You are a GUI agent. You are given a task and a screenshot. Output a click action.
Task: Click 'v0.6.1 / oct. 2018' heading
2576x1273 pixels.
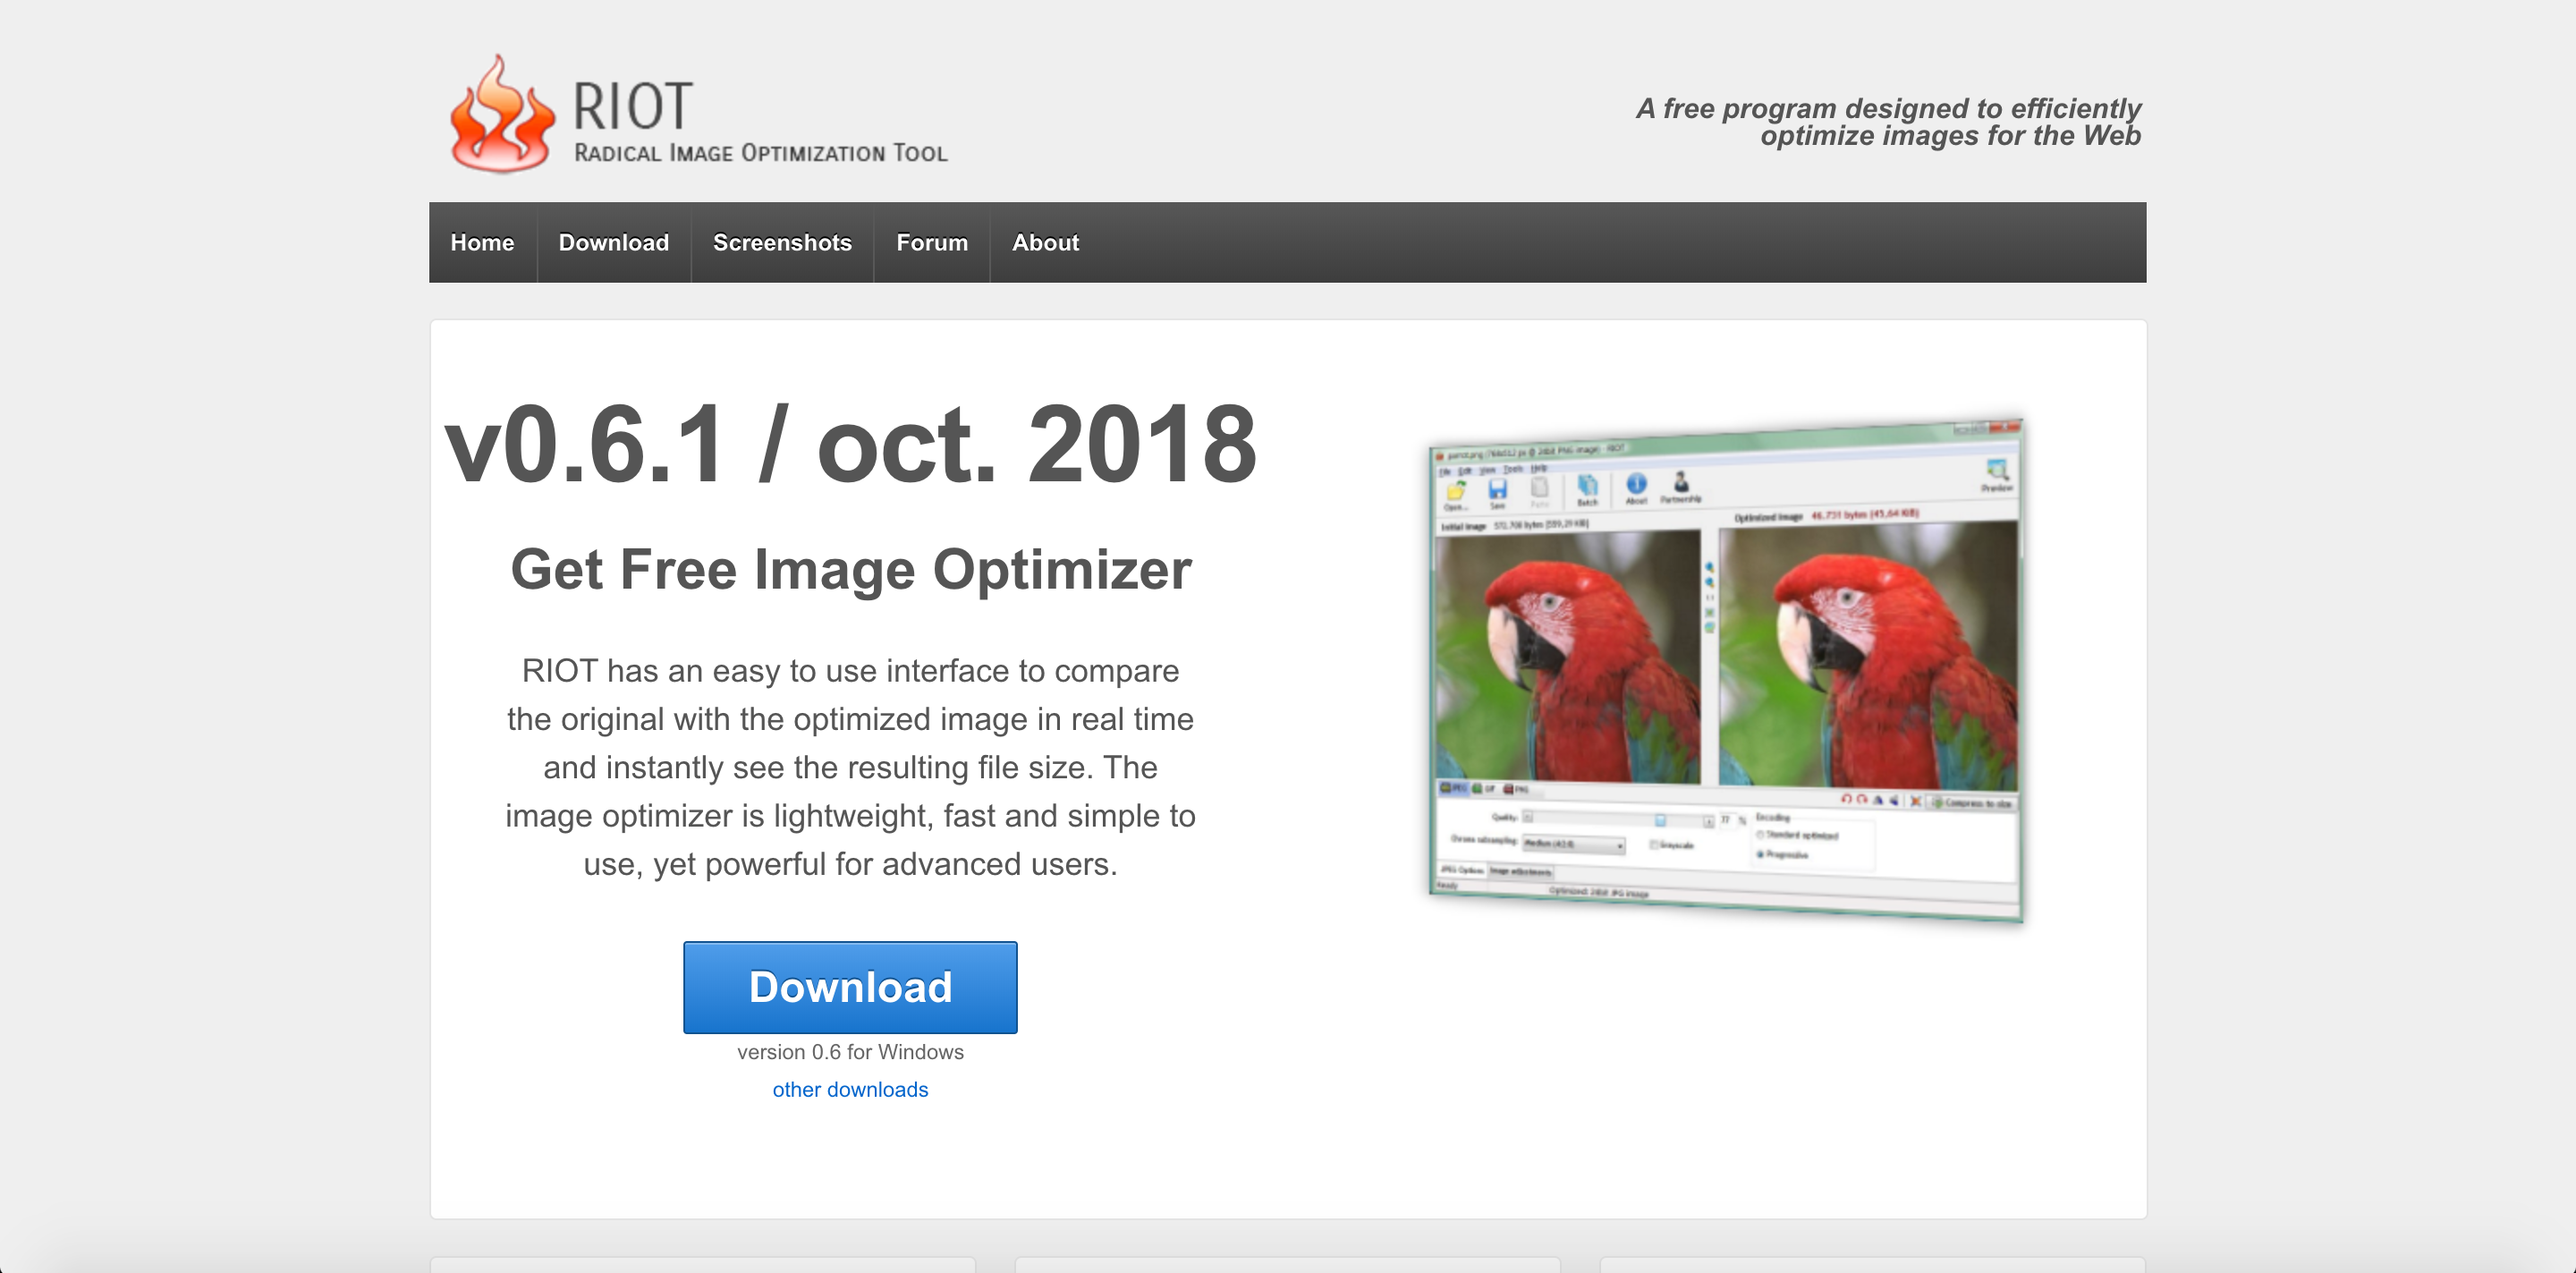point(850,444)
